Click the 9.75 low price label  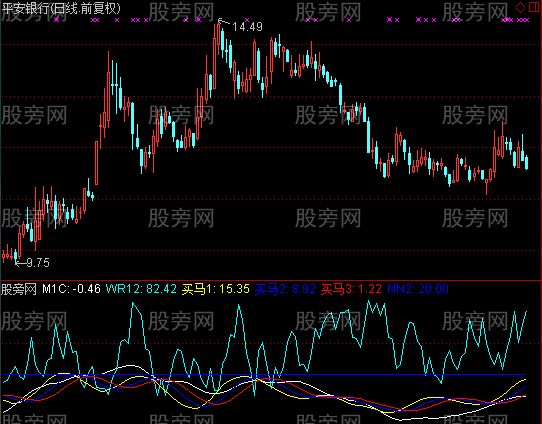[x=38, y=263]
